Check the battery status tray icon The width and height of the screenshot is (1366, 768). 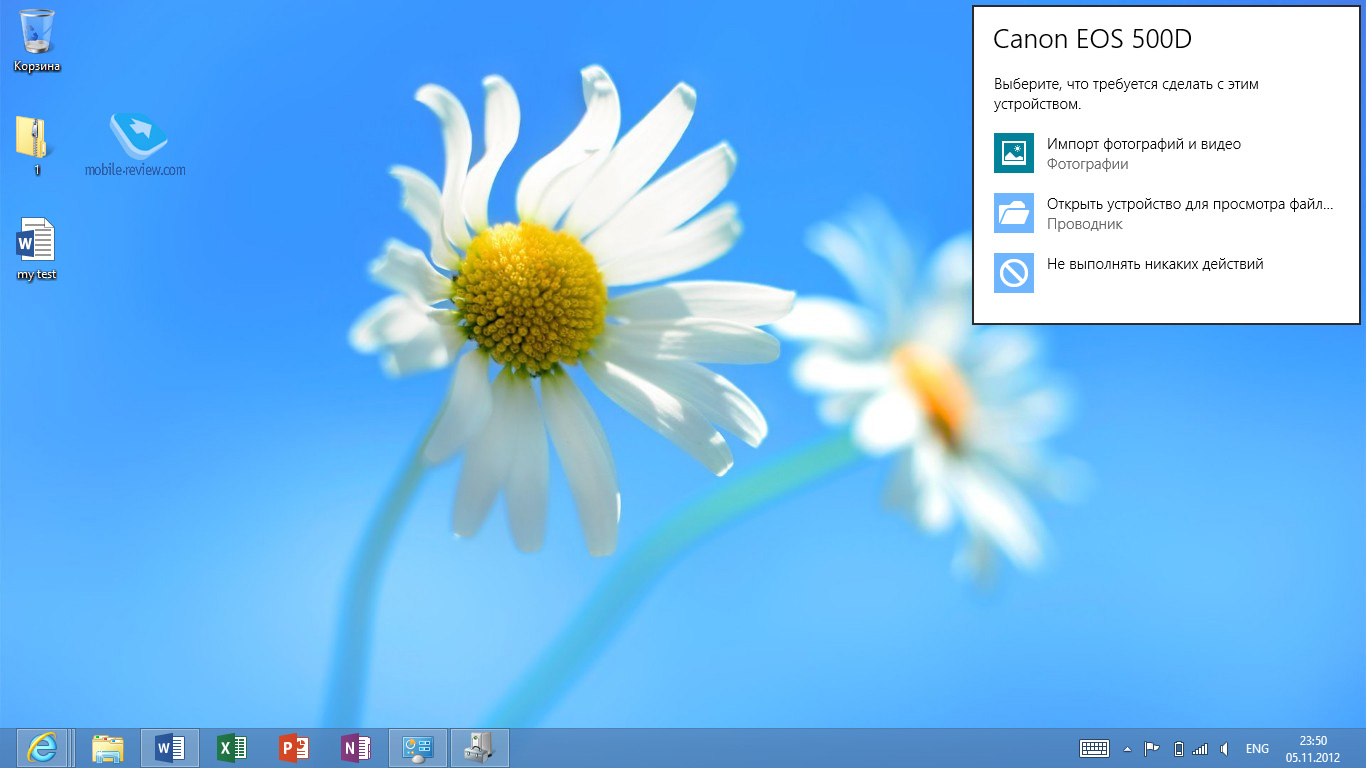coord(1179,748)
